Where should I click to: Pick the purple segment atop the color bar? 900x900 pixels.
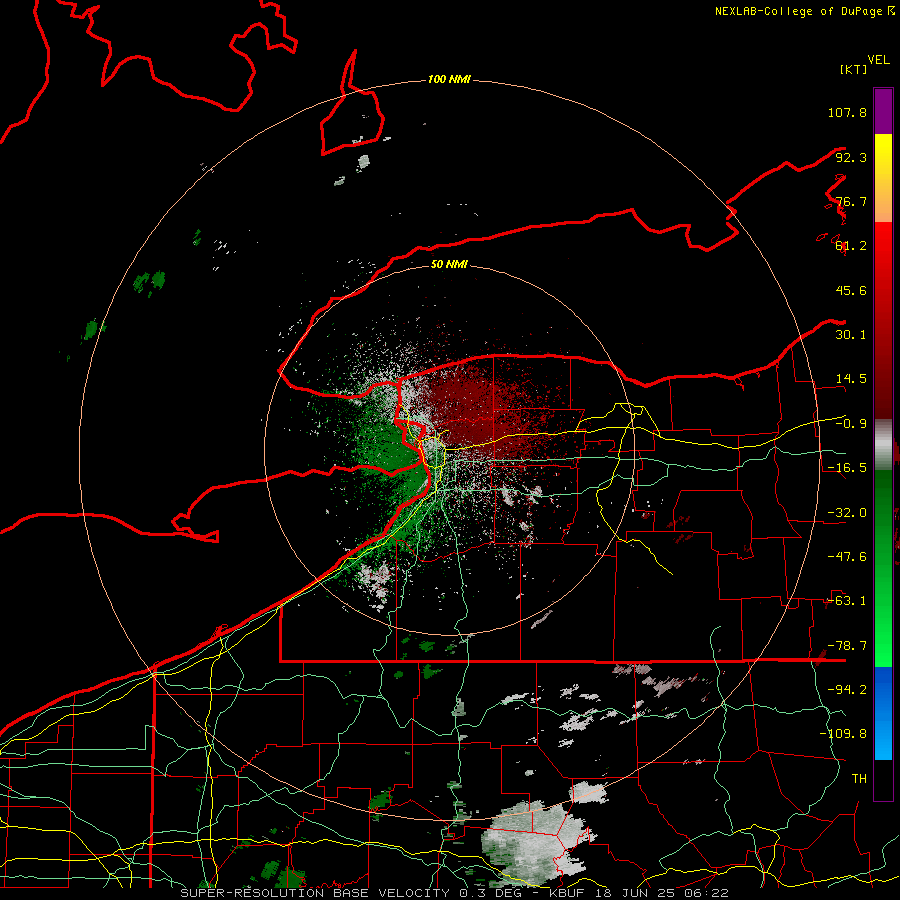click(x=883, y=111)
